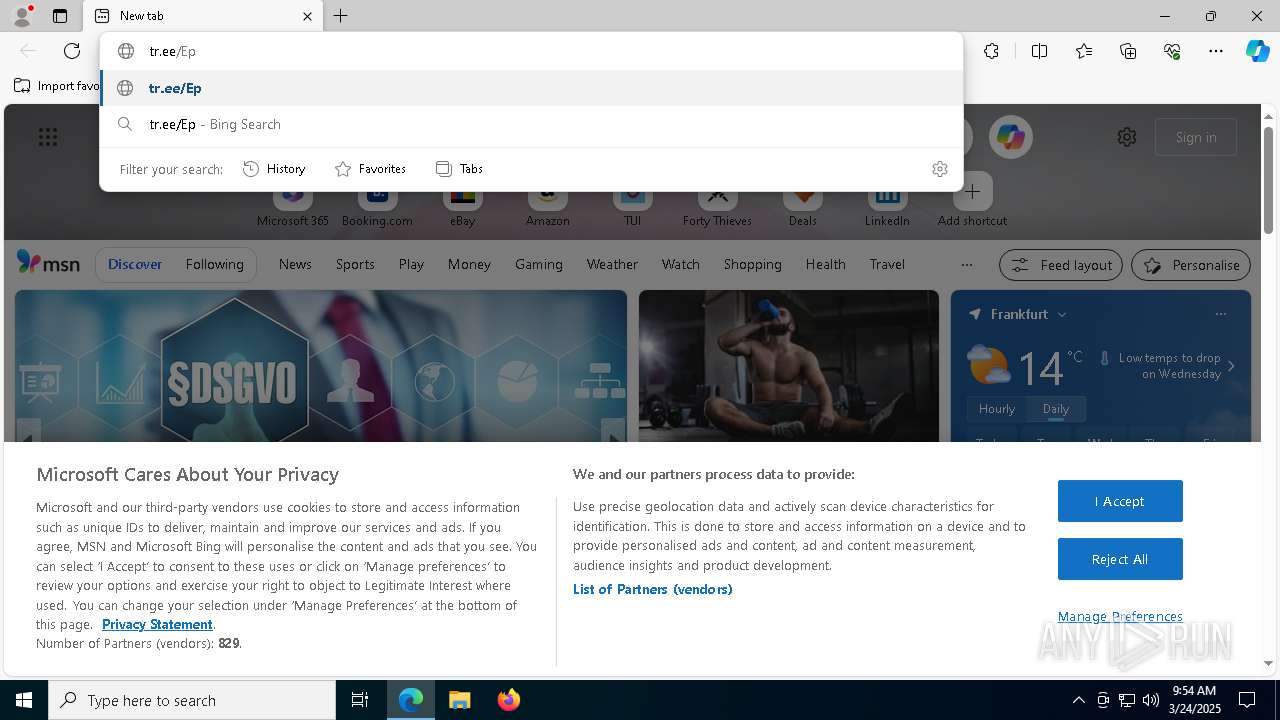Image resolution: width=1280 pixels, height=720 pixels.
Task: Click the msn logo
Action: (48, 263)
